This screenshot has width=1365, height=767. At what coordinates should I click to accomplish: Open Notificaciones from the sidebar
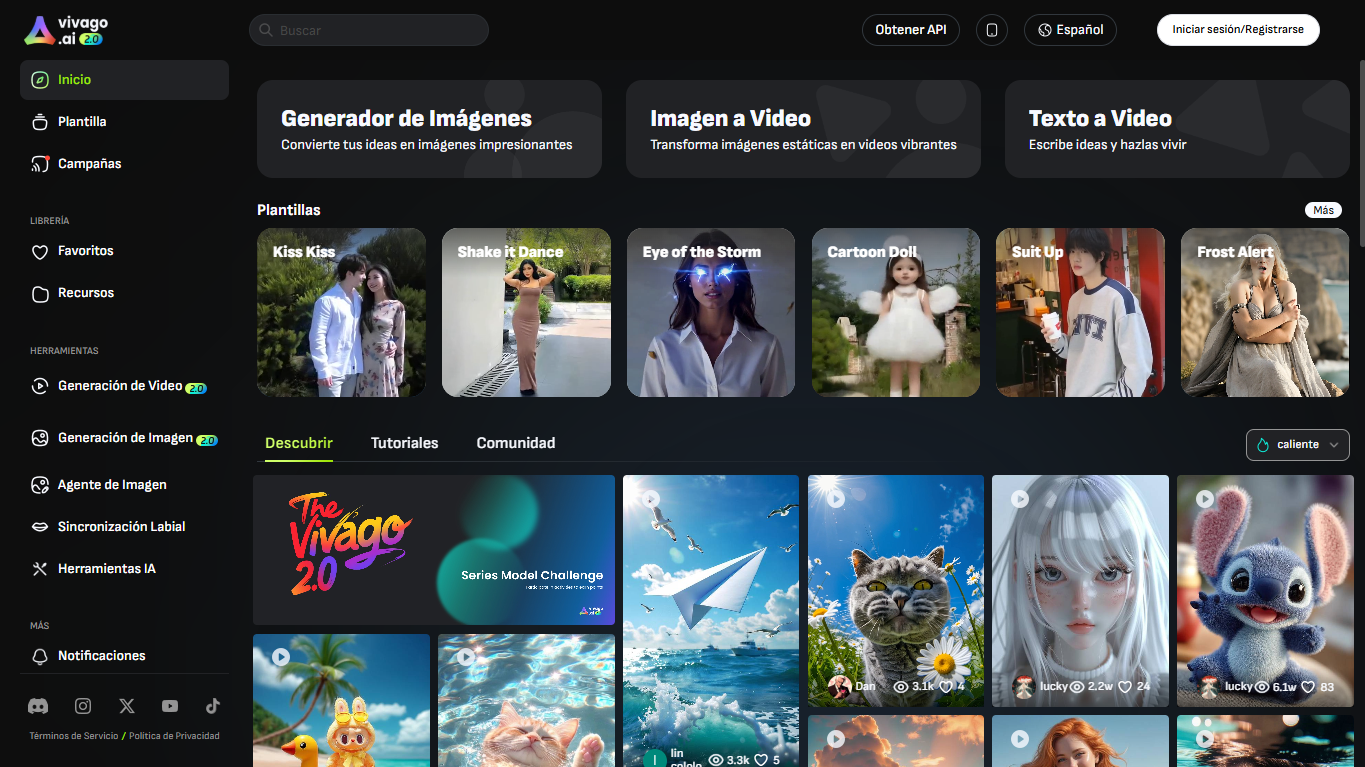pyautogui.click(x=101, y=656)
